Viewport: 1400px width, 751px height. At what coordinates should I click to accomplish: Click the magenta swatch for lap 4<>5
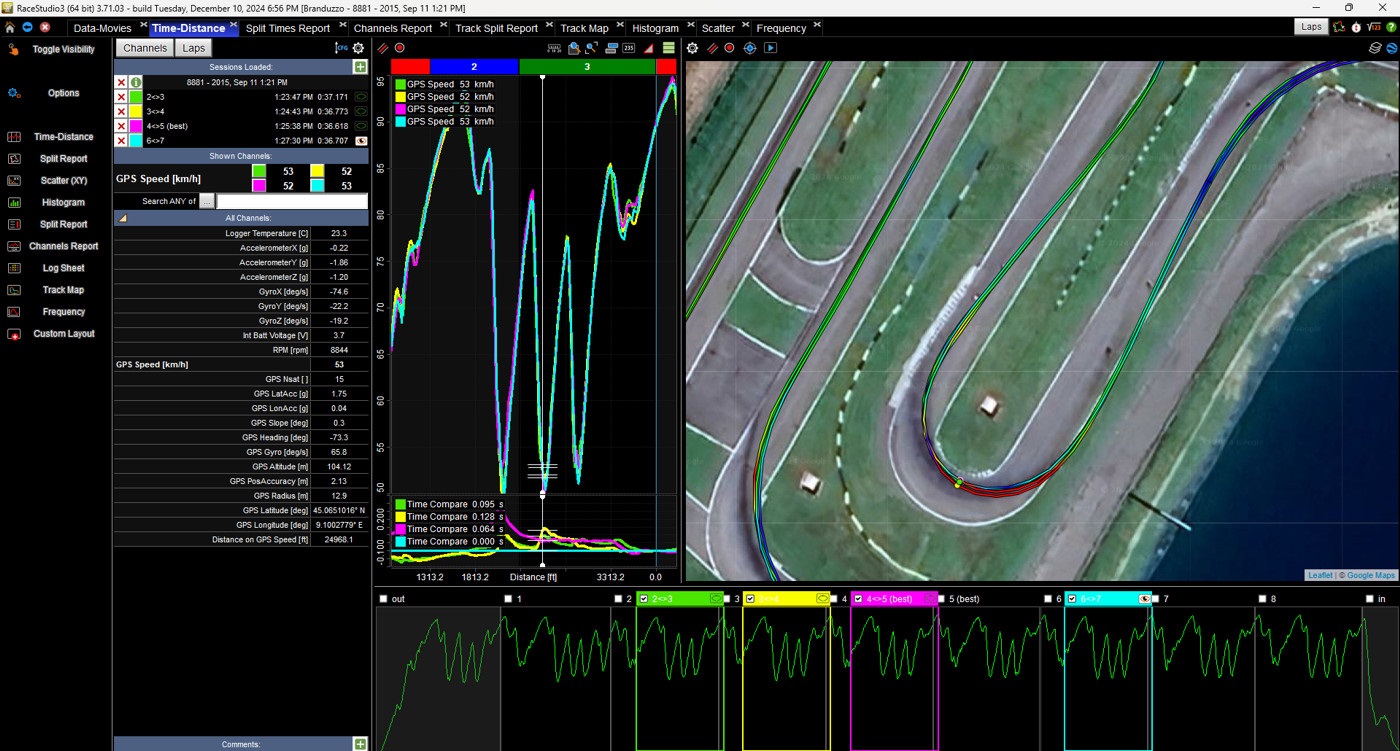point(136,126)
